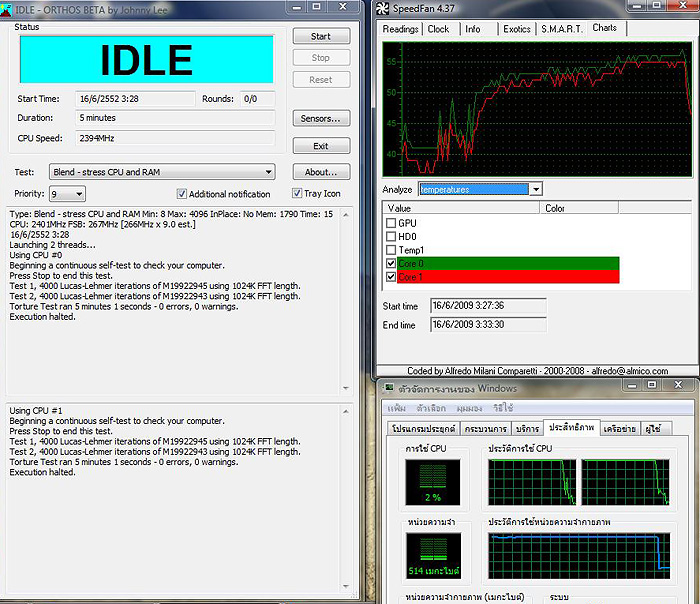Click the CPU usage gauge showing 2 %

click(x=433, y=482)
